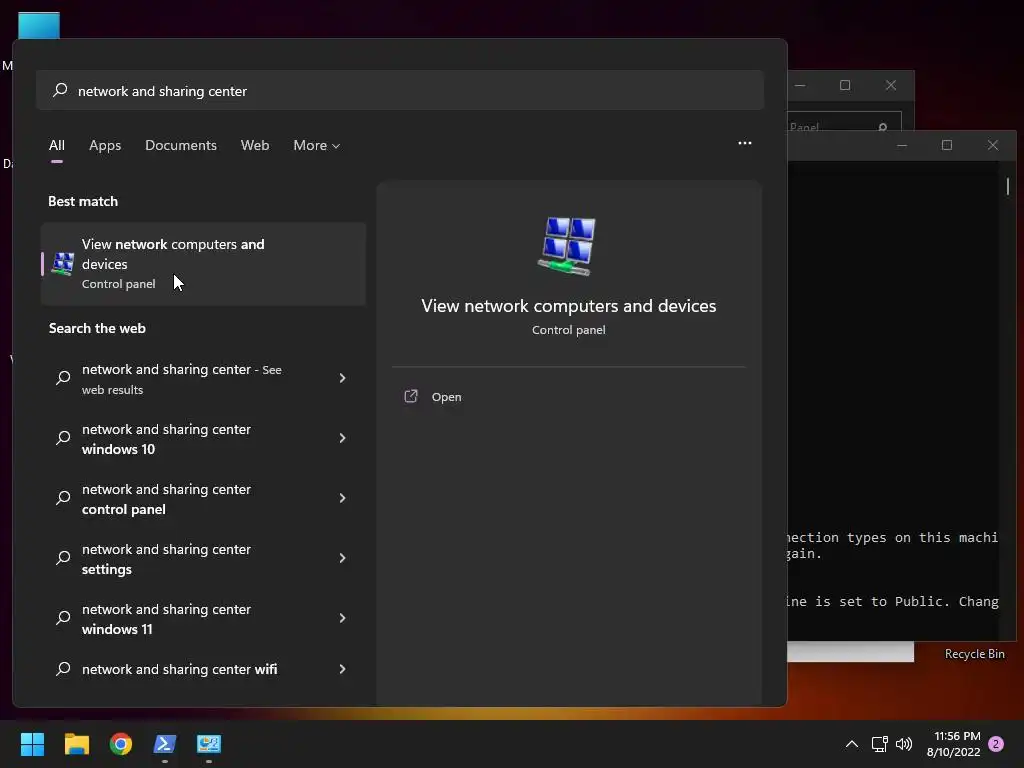The width and height of the screenshot is (1024, 768).
Task: Open Google Chrome from the taskbar
Action: coord(121,743)
